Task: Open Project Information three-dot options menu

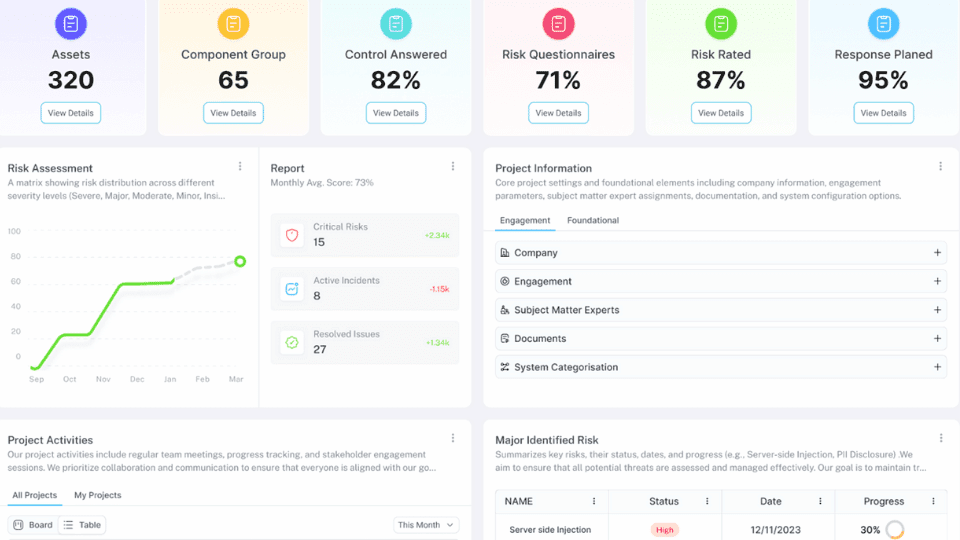Action: (940, 167)
